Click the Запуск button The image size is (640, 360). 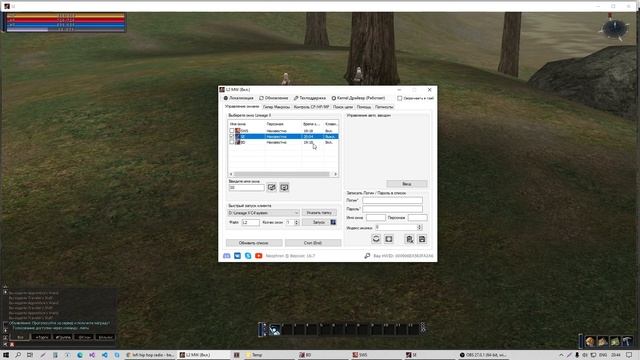(x=319, y=222)
